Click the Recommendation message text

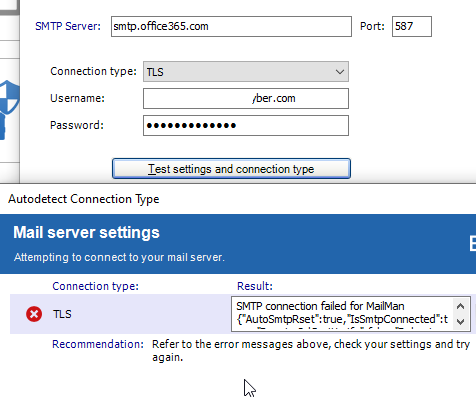[x=311, y=350]
